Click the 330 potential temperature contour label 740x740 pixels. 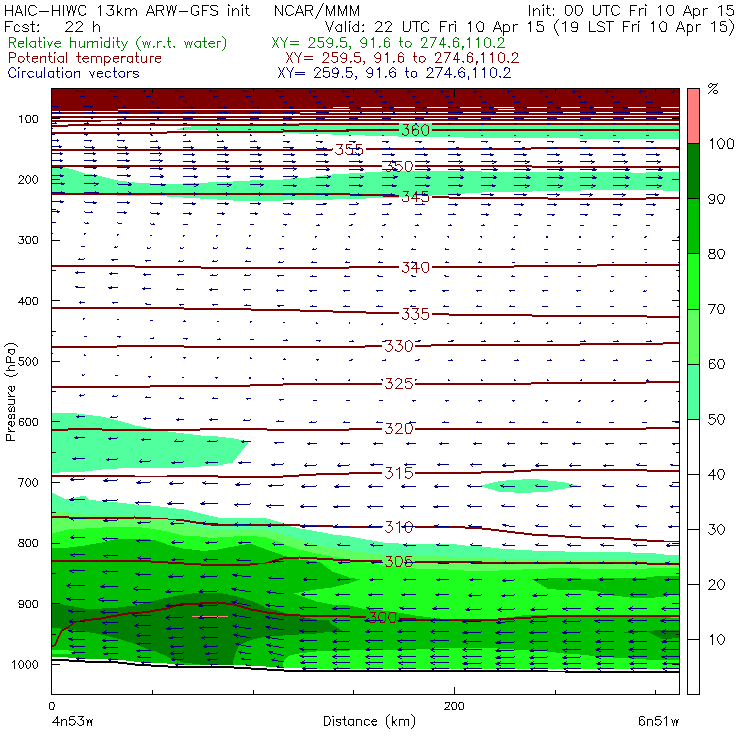pyautogui.click(x=399, y=346)
